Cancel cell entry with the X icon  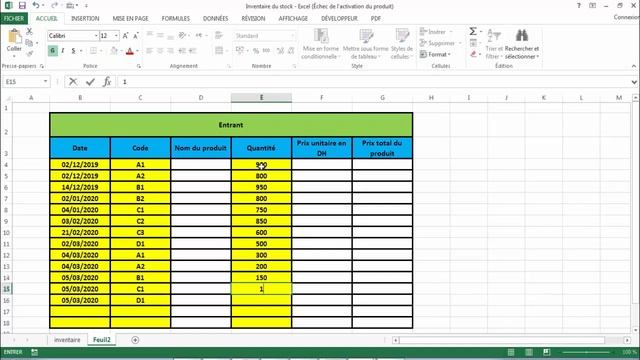click(x=73, y=82)
